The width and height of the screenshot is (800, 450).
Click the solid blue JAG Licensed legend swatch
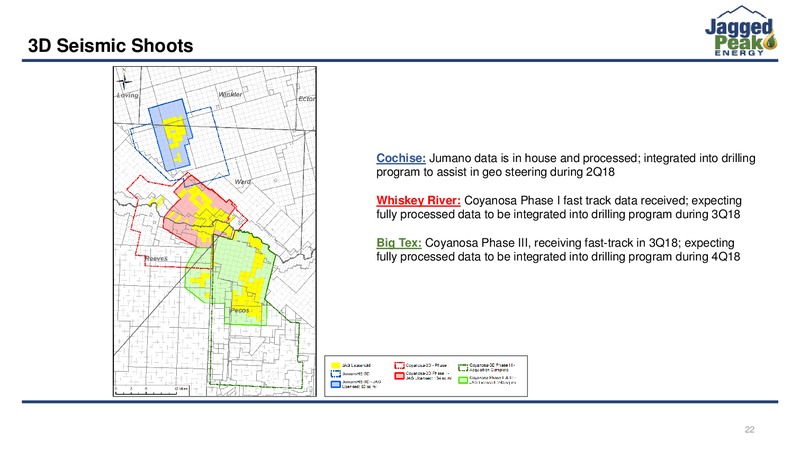pyautogui.click(x=335, y=384)
